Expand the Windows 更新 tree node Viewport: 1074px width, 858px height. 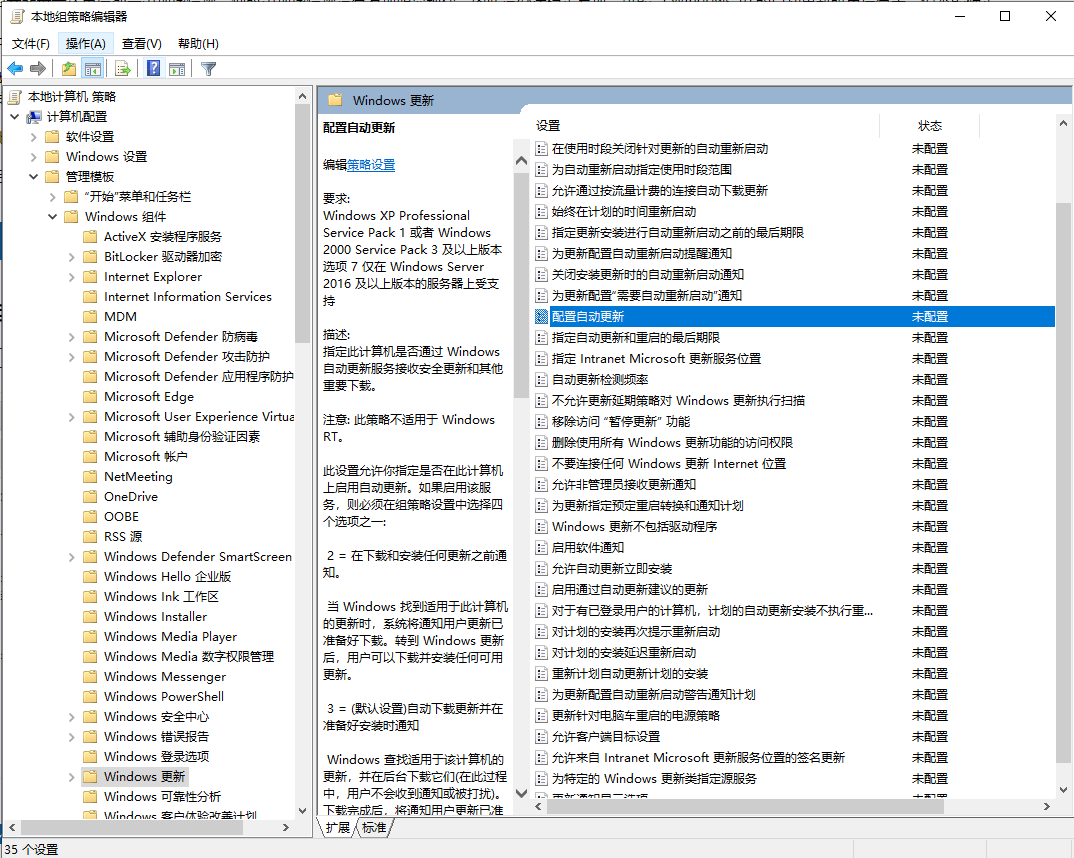click(x=72, y=777)
